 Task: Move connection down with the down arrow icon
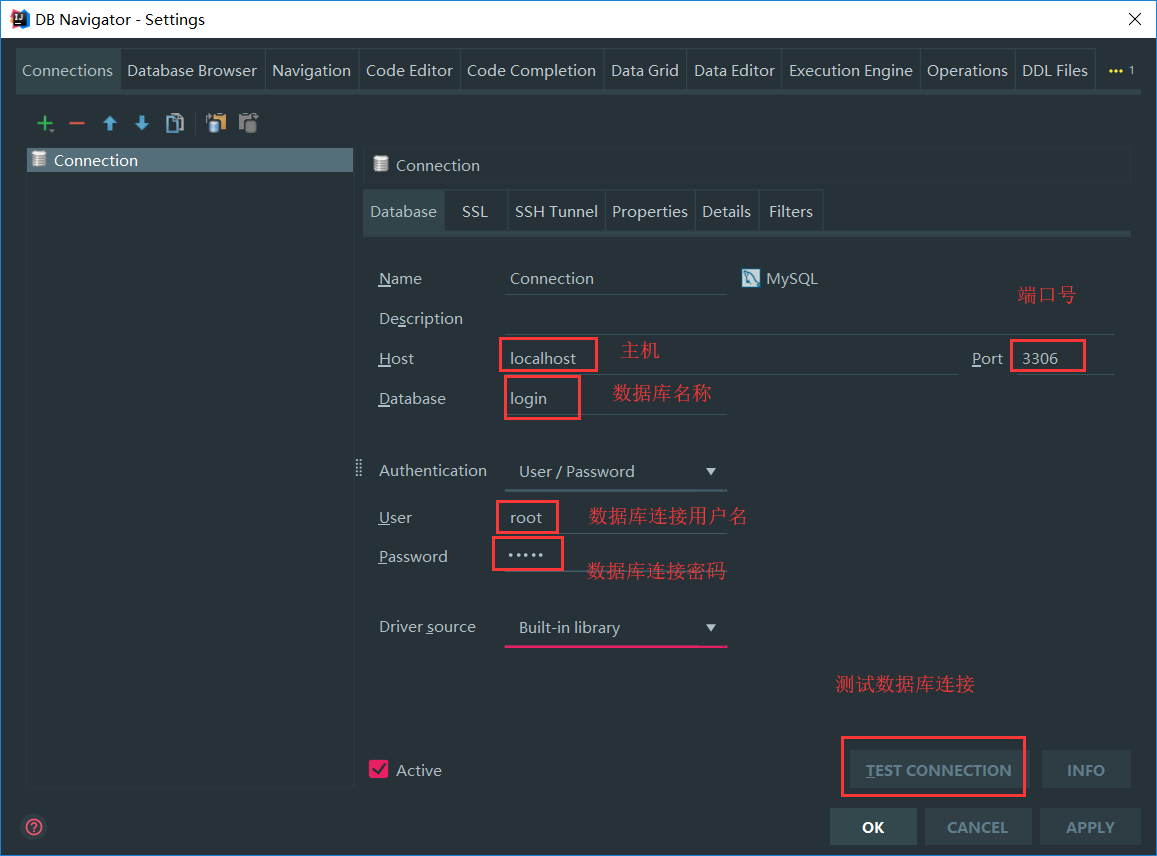pyautogui.click(x=142, y=123)
